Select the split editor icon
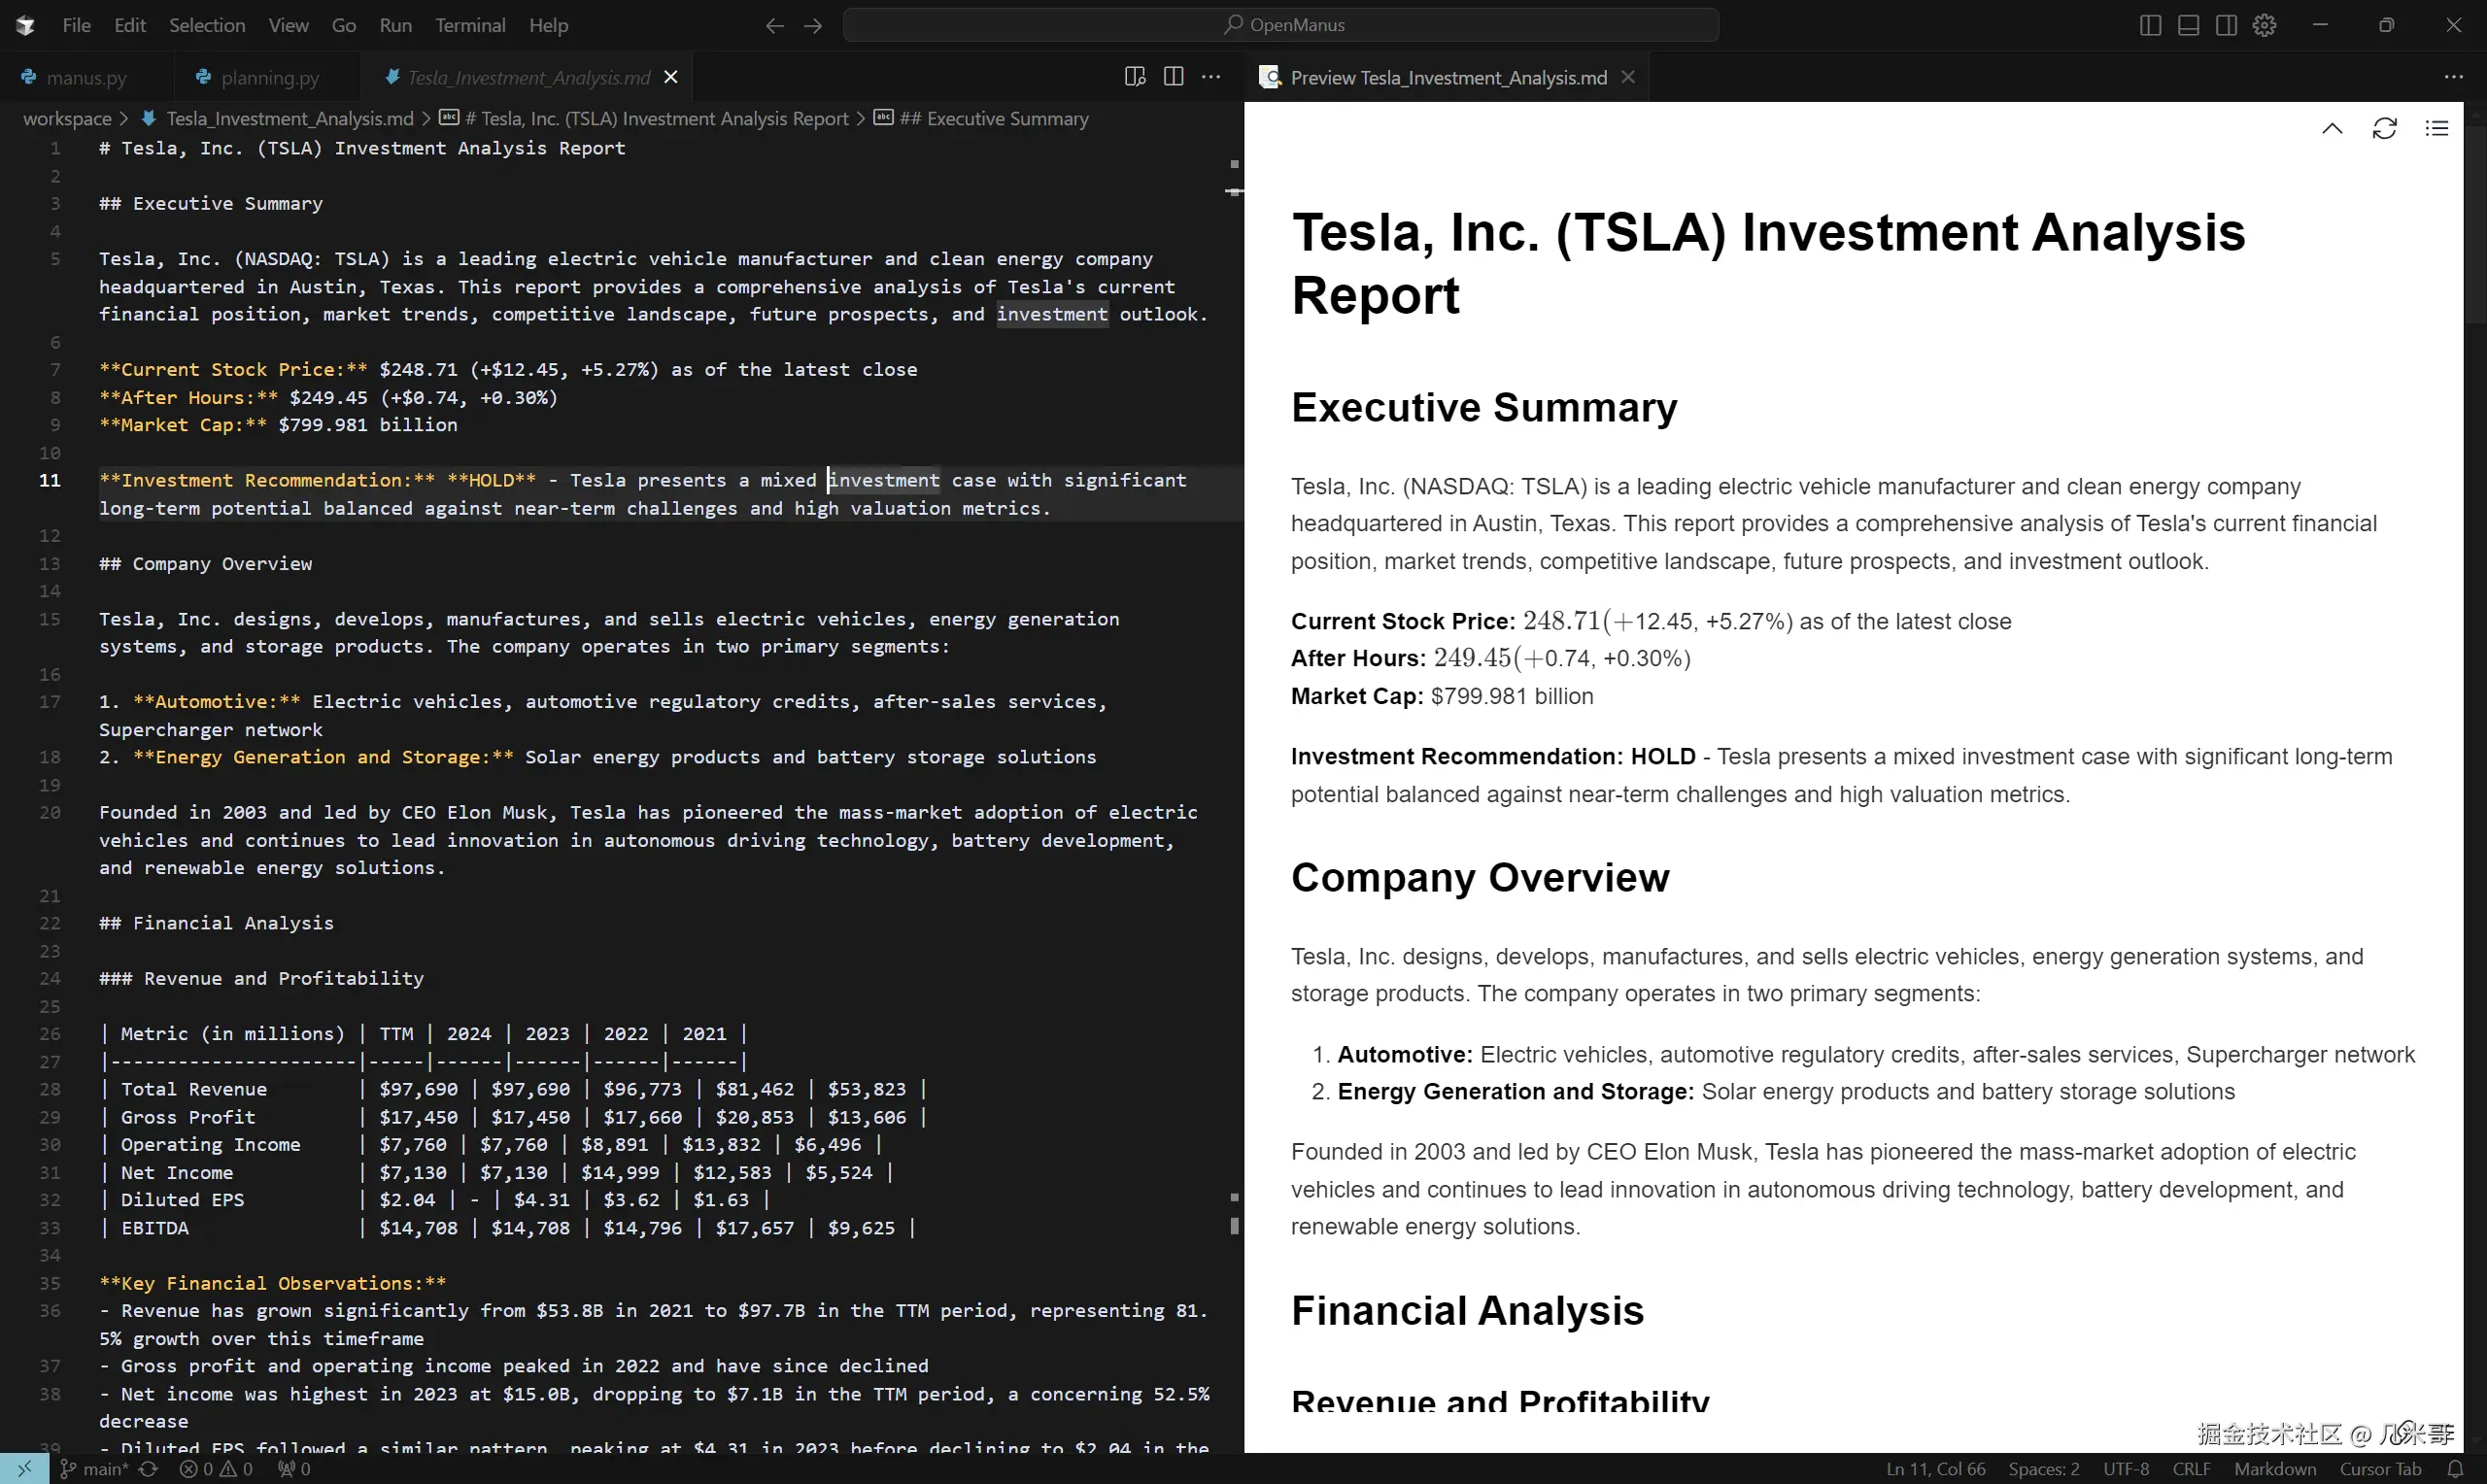The image size is (2487, 1484). (1173, 76)
